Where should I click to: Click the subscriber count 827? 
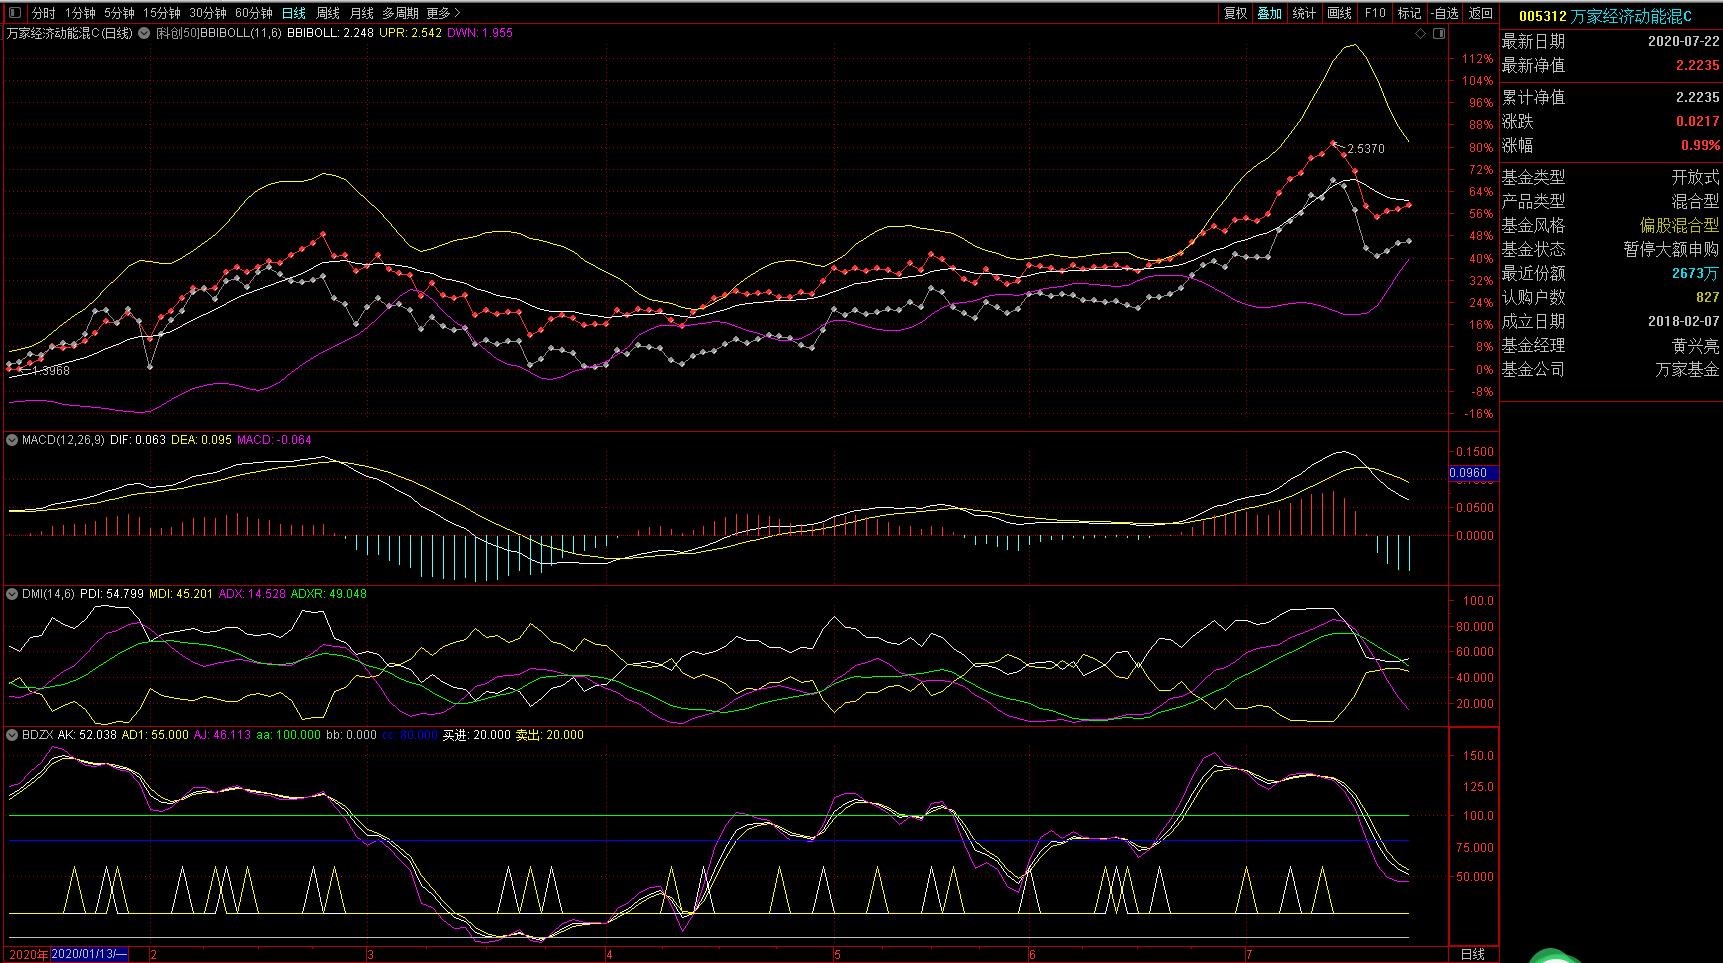click(1708, 297)
